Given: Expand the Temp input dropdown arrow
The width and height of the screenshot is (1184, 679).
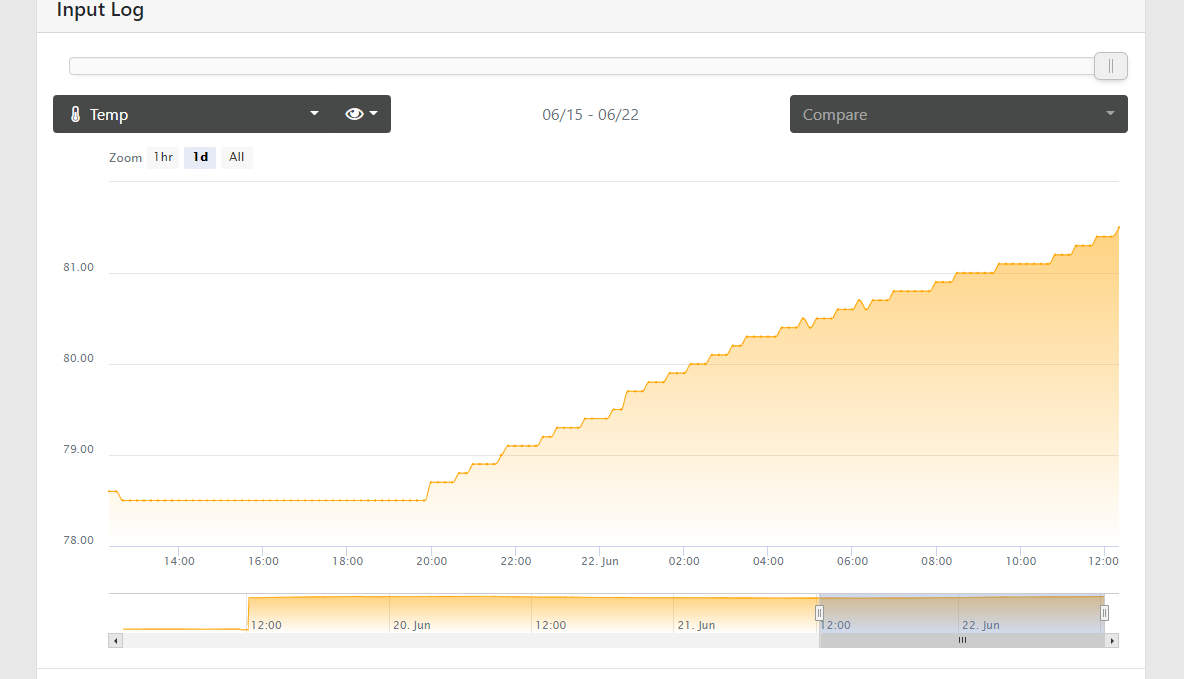Looking at the screenshot, I should 314,114.
